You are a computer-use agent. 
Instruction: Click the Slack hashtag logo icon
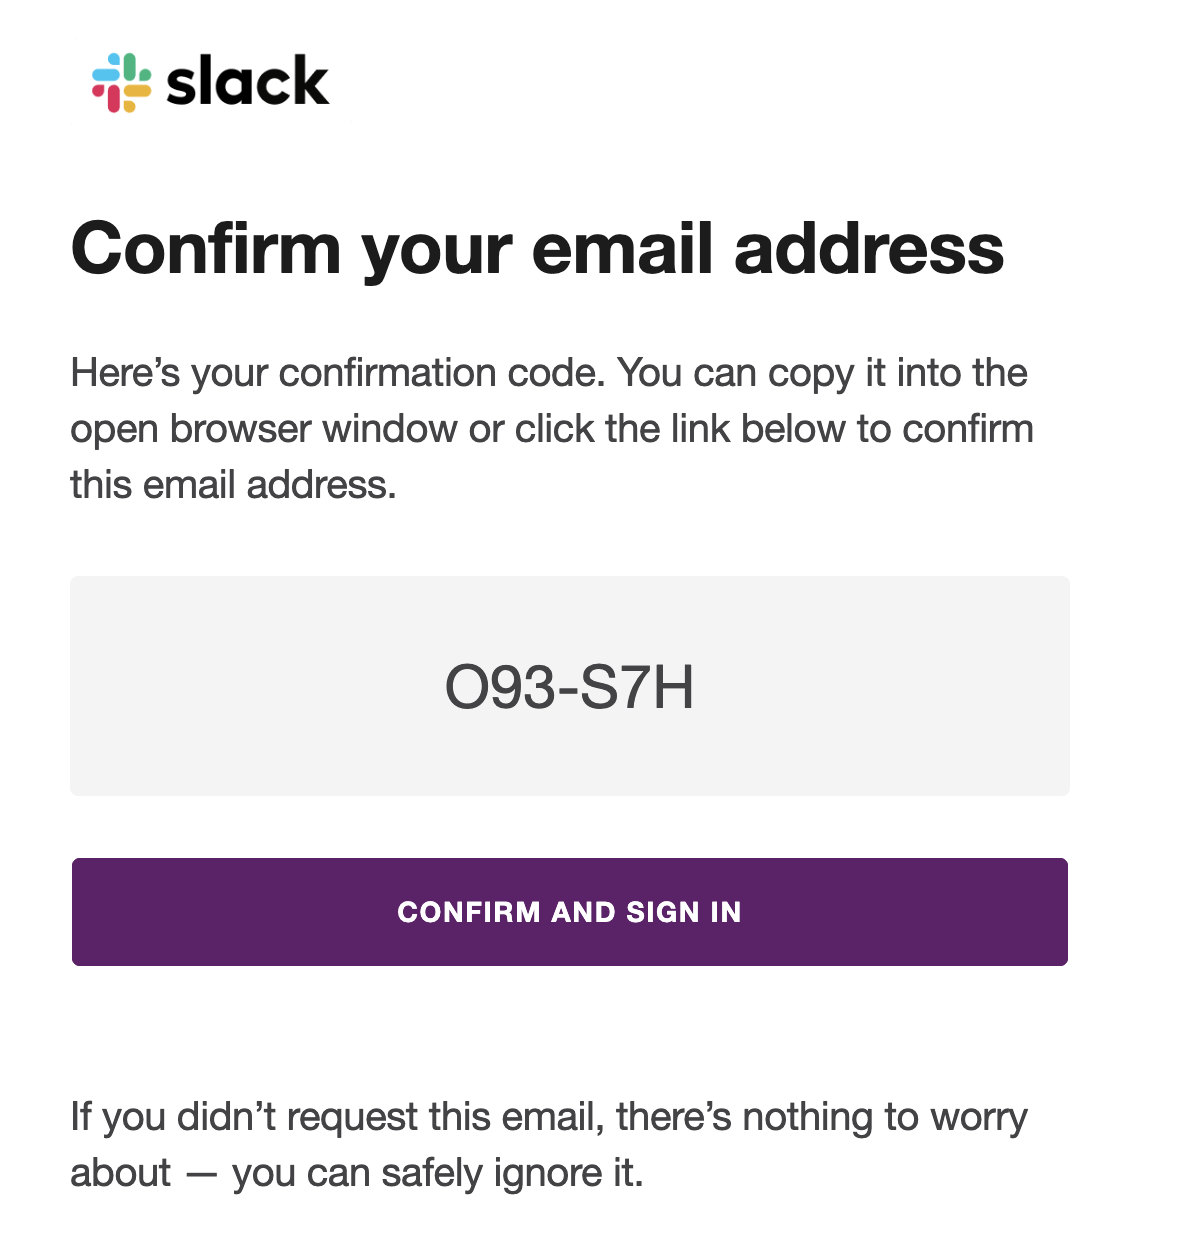point(121,82)
